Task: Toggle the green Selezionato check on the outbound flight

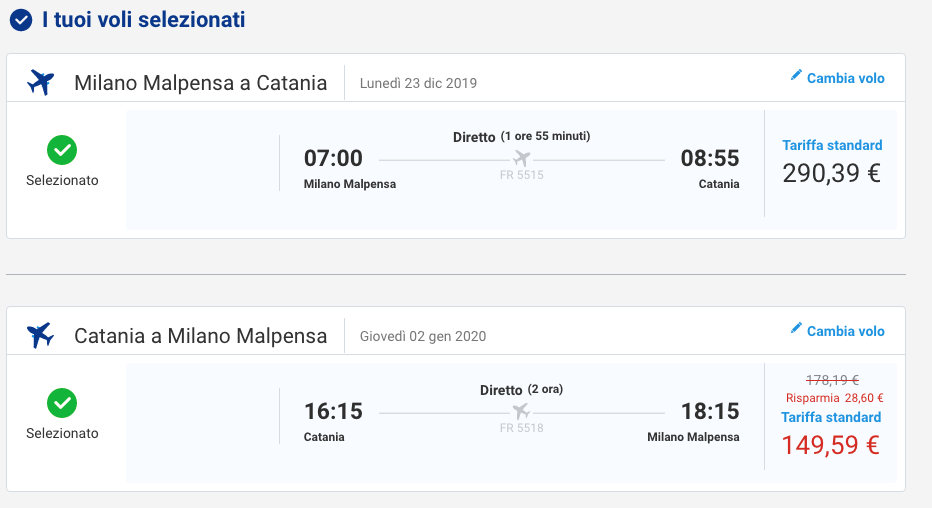Action: coord(62,150)
